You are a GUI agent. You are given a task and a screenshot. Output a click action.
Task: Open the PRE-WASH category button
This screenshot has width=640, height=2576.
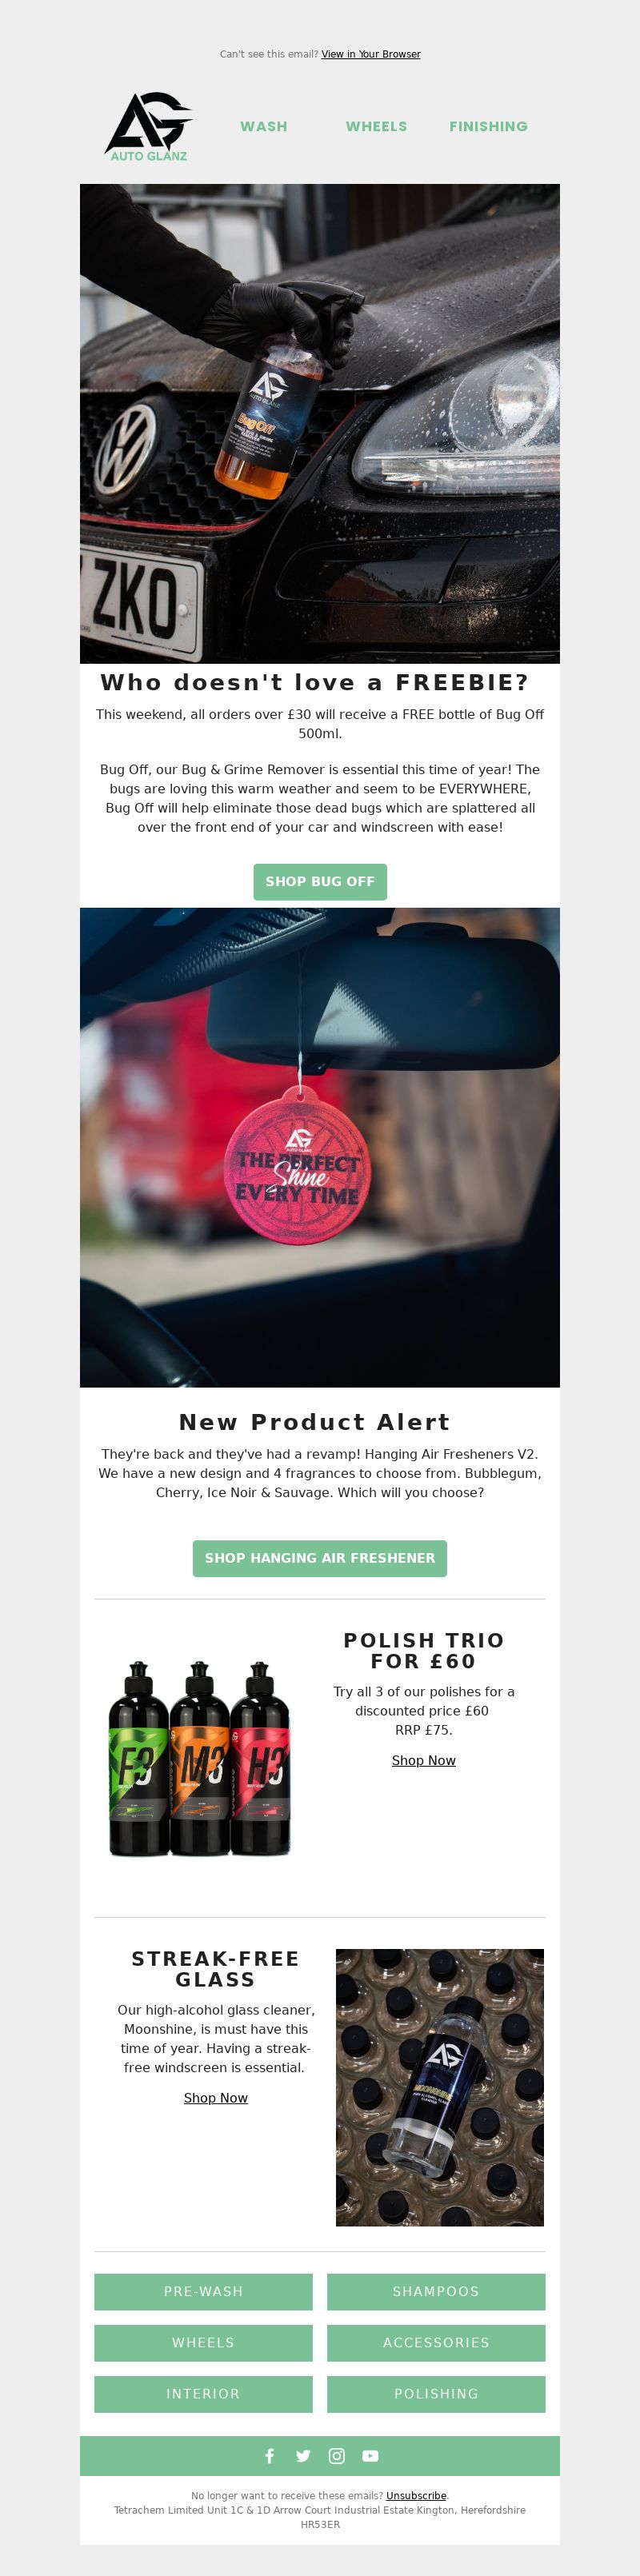coord(204,2290)
